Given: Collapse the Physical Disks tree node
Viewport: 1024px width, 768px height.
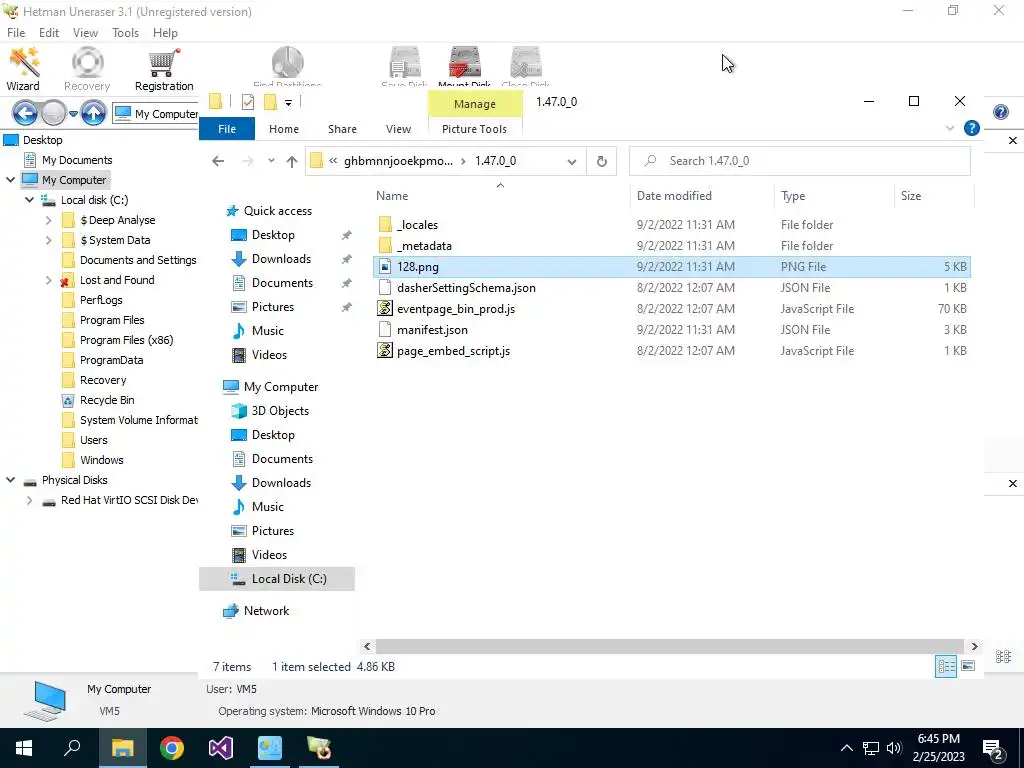Looking at the screenshot, I should coord(10,480).
